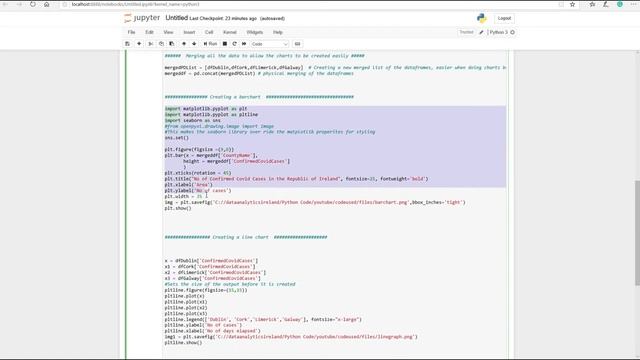The image size is (640, 360).
Task: Click the kernel idle circle indicator
Action: pos(513,32)
